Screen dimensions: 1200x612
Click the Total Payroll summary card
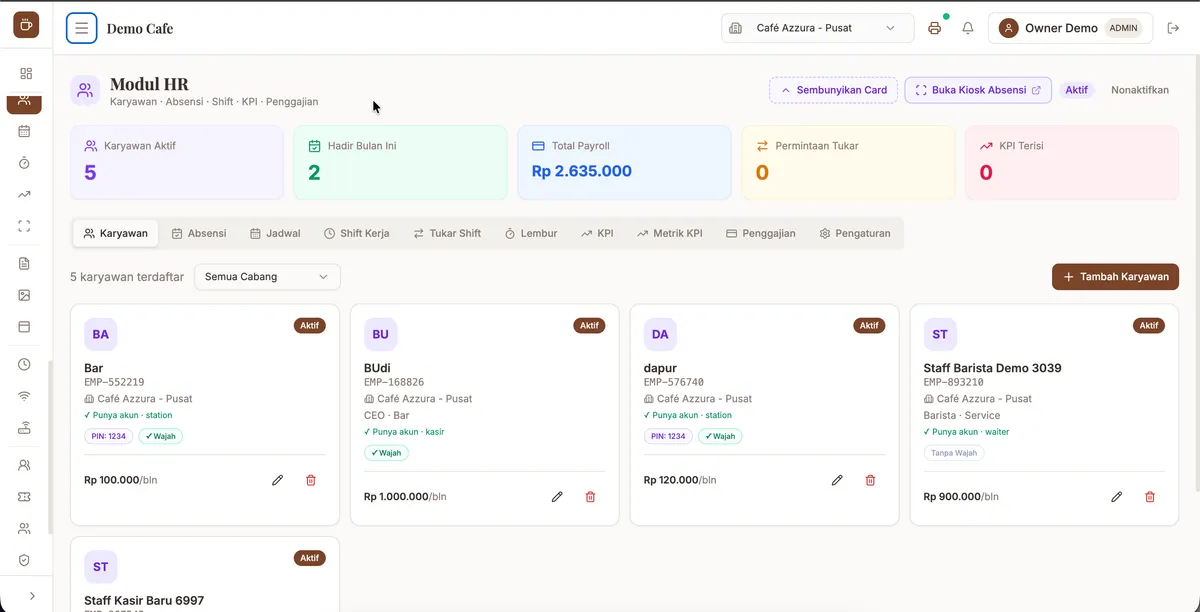pos(624,163)
